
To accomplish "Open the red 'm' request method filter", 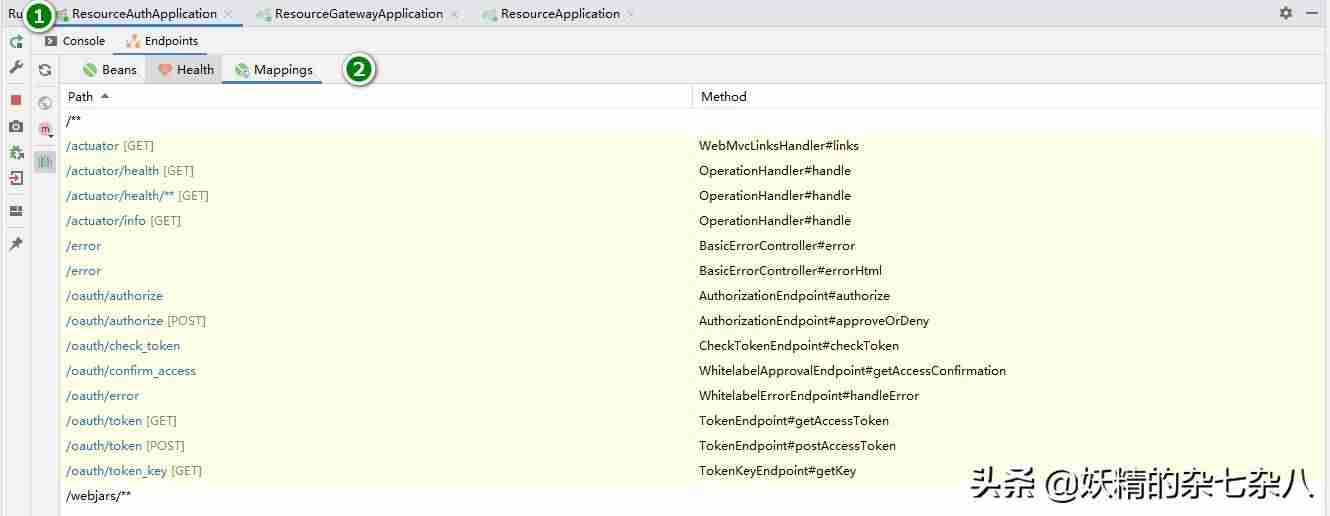I will pyautogui.click(x=45, y=129).
